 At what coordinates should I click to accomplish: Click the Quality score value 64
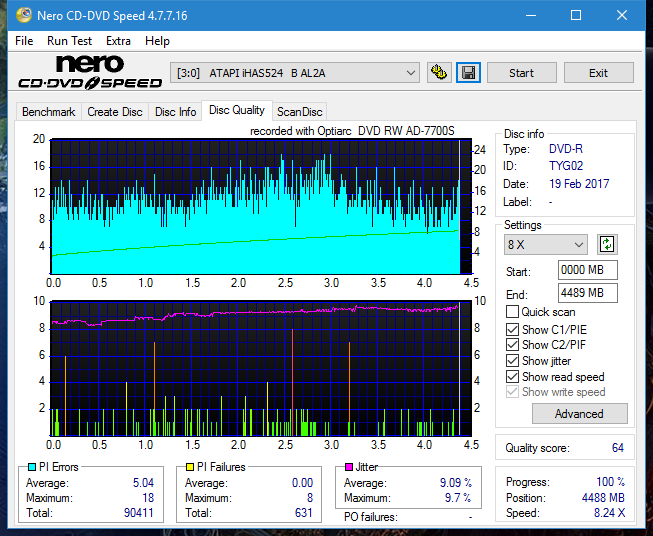pyautogui.click(x=618, y=448)
